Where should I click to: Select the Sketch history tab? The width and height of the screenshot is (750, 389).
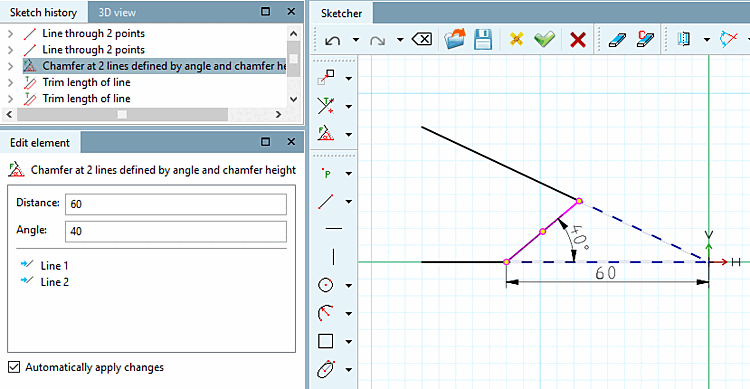coord(43,12)
